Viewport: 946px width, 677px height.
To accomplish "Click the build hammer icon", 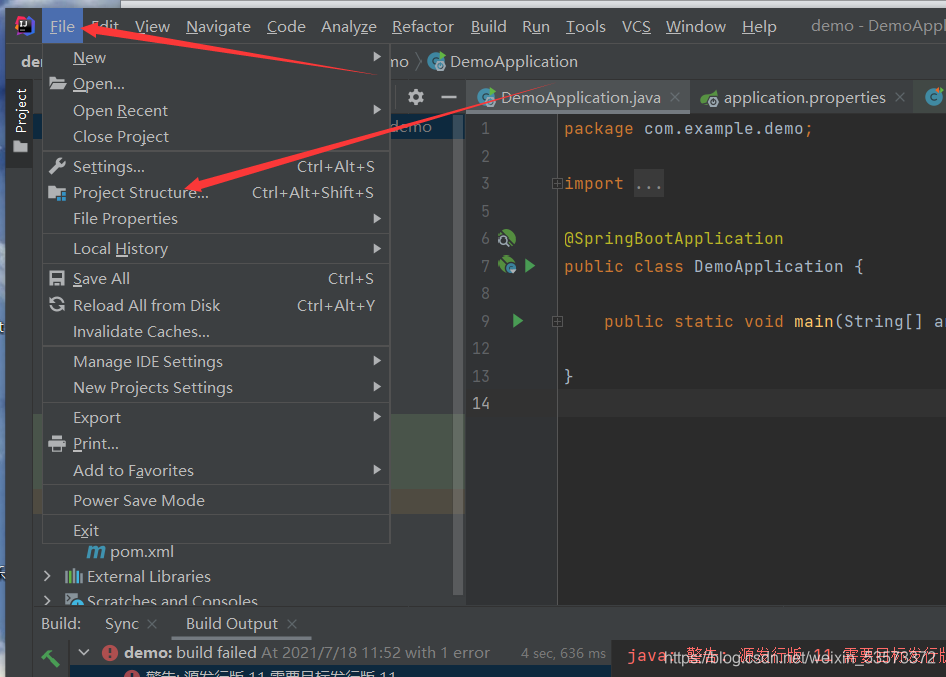I will (x=50, y=657).
